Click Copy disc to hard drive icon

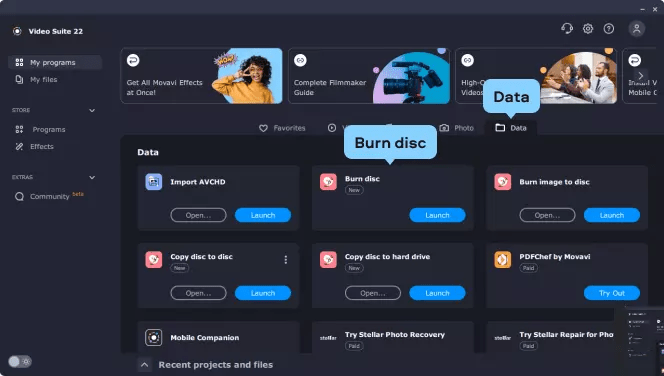[x=328, y=260]
